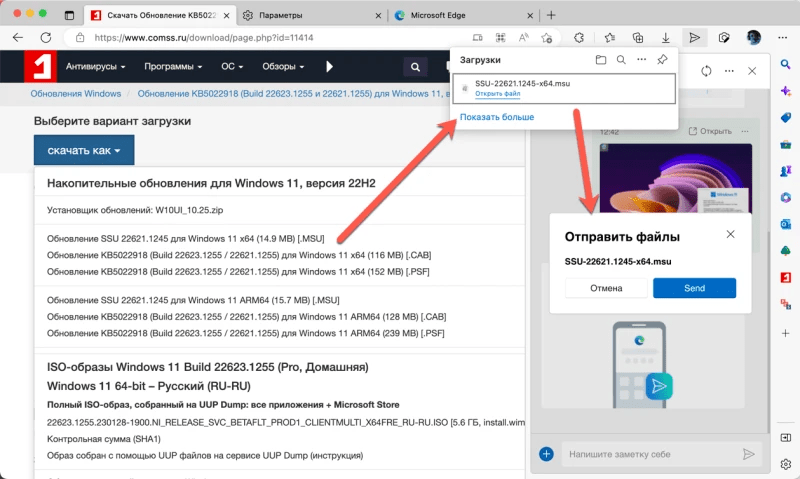Screen dimensions: 800x479
Task: Open more options in Downloads popup
Action: pos(641,60)
